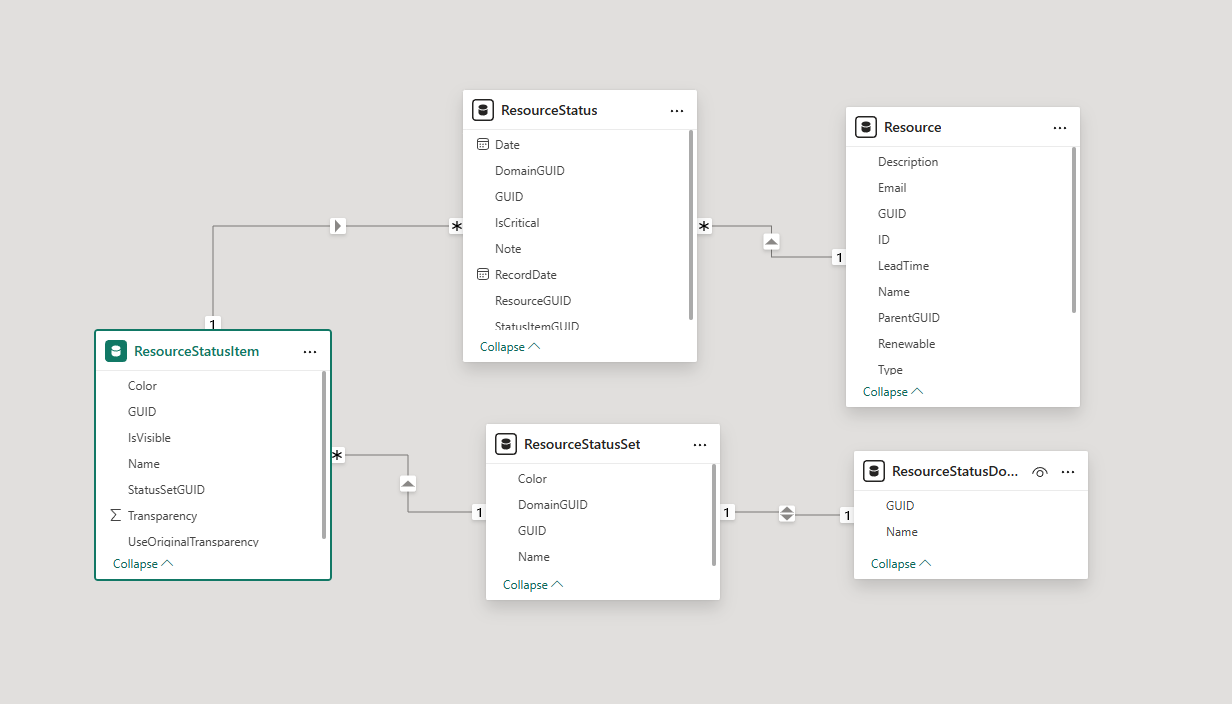Click the sigma icon beside Transparency
Image resolution: width=1232 pixels, height=704 pixels.
pyautogui.click(x=116, y=516)
